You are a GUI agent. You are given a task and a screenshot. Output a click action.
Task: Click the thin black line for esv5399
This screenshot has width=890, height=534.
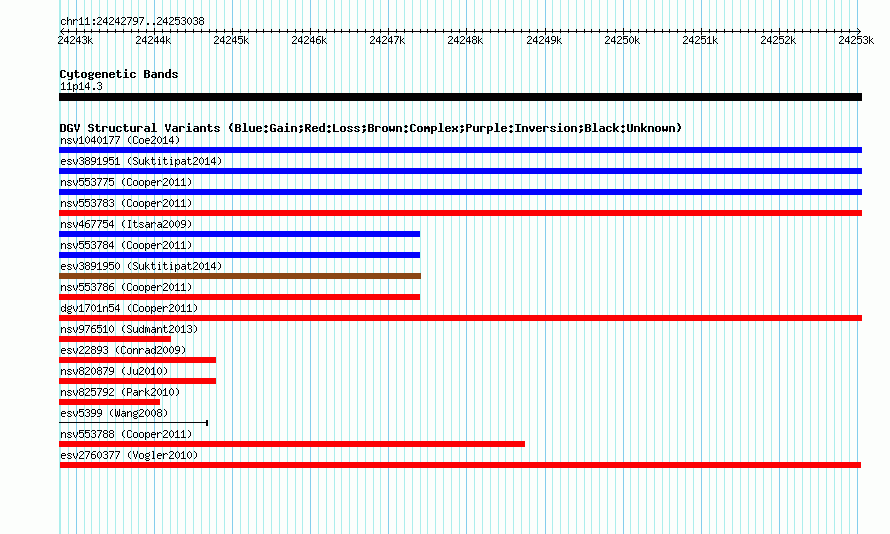(x=133, y=423)
